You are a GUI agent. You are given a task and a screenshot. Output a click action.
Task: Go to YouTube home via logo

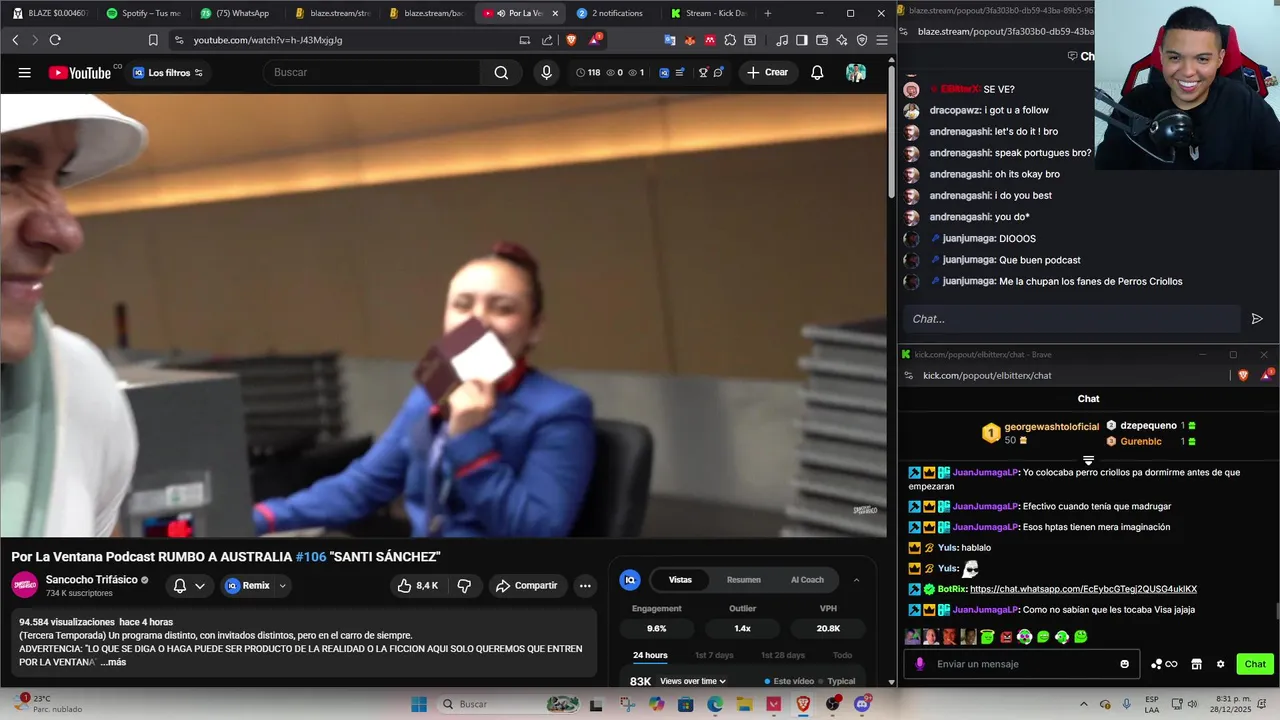[x=79, y=72]
